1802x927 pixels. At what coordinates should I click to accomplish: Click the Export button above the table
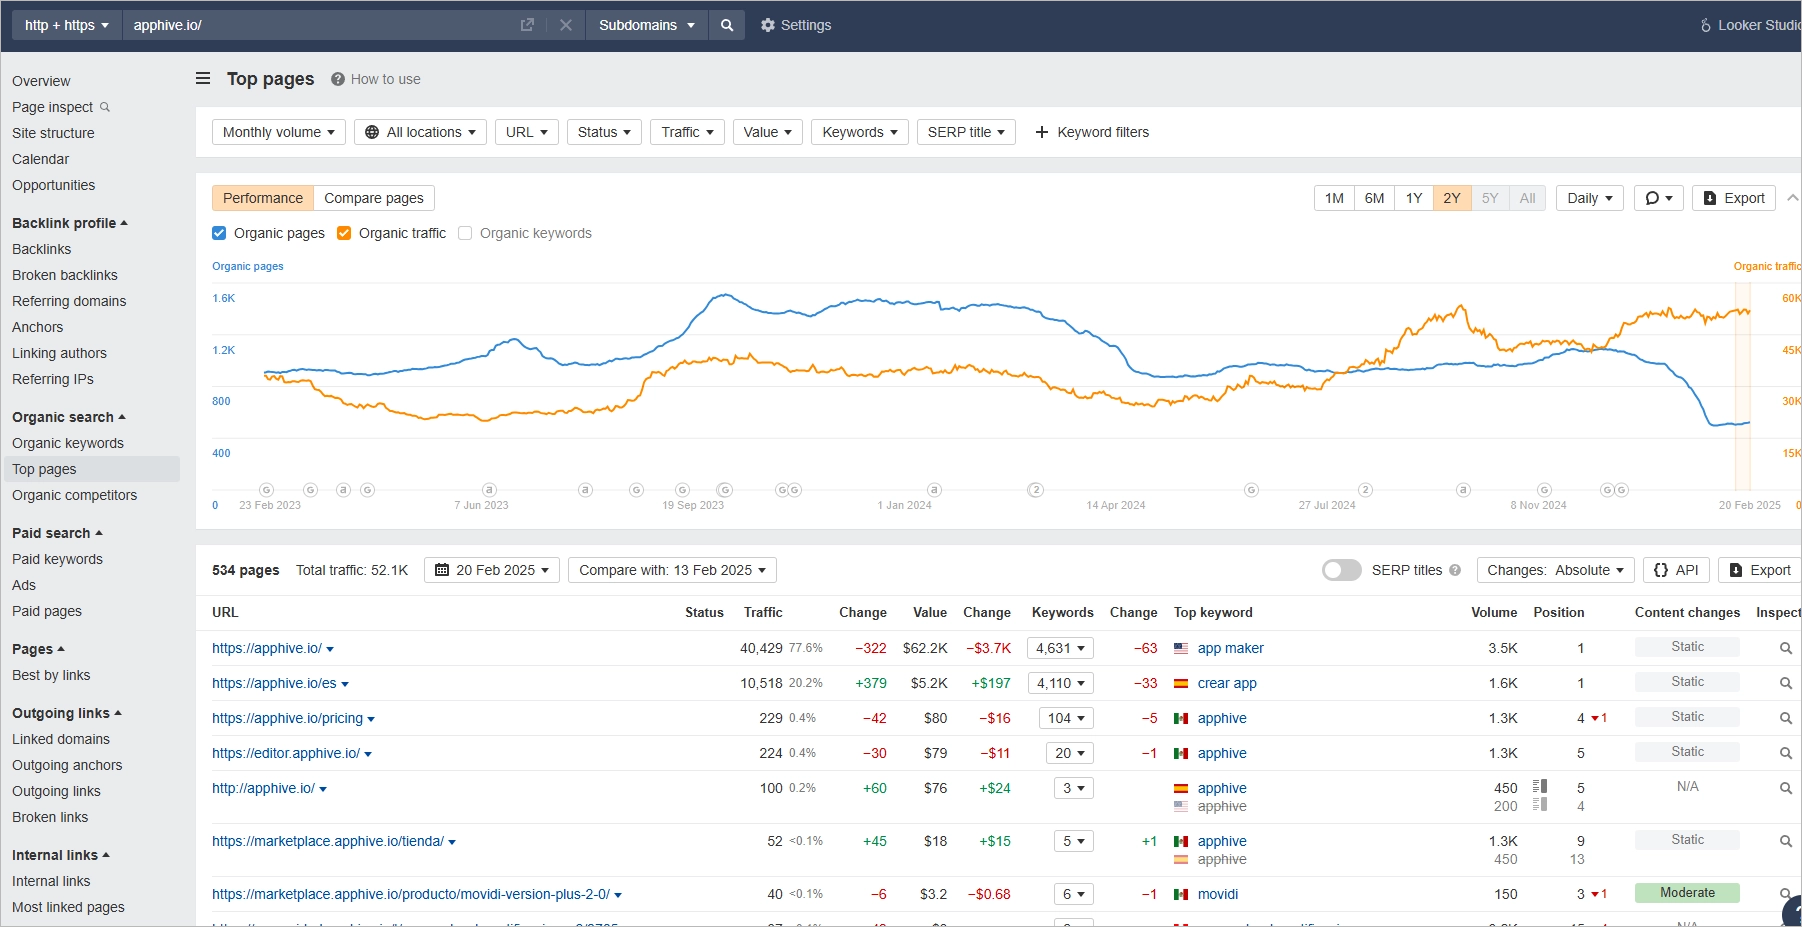tap(1759, 570)
